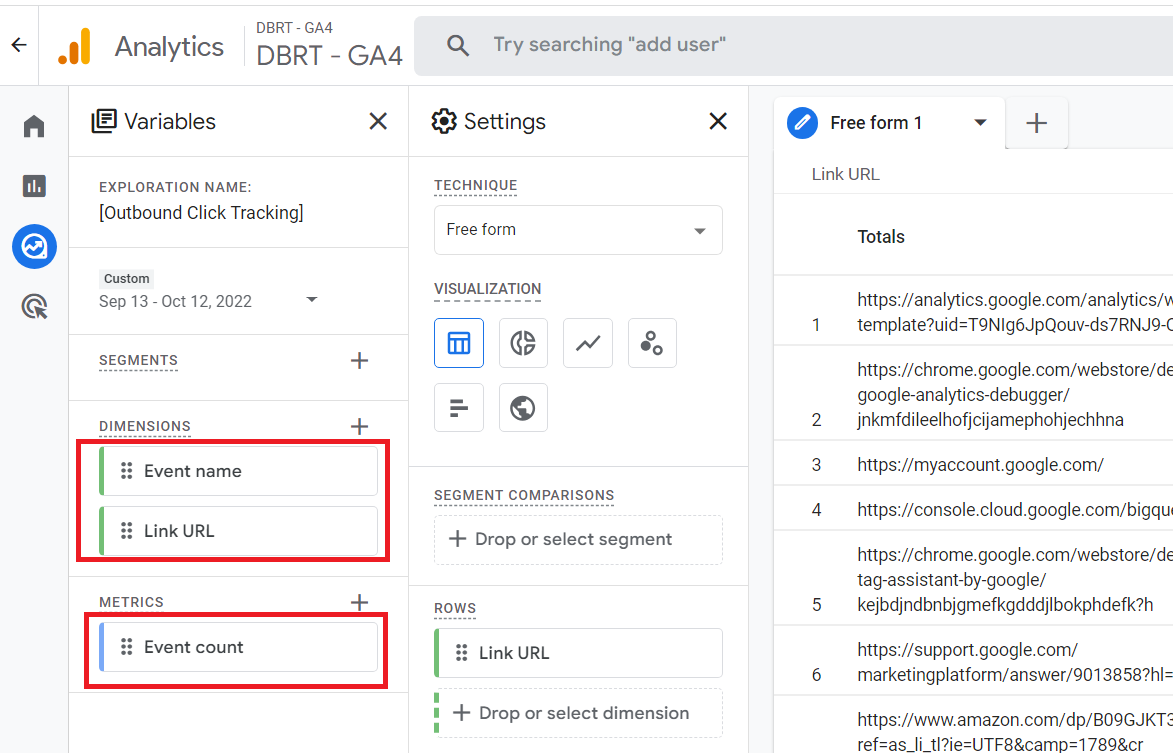Screen dimensions: 1173x753
Task: Click the Custom date badge
Action: point(126,278)
